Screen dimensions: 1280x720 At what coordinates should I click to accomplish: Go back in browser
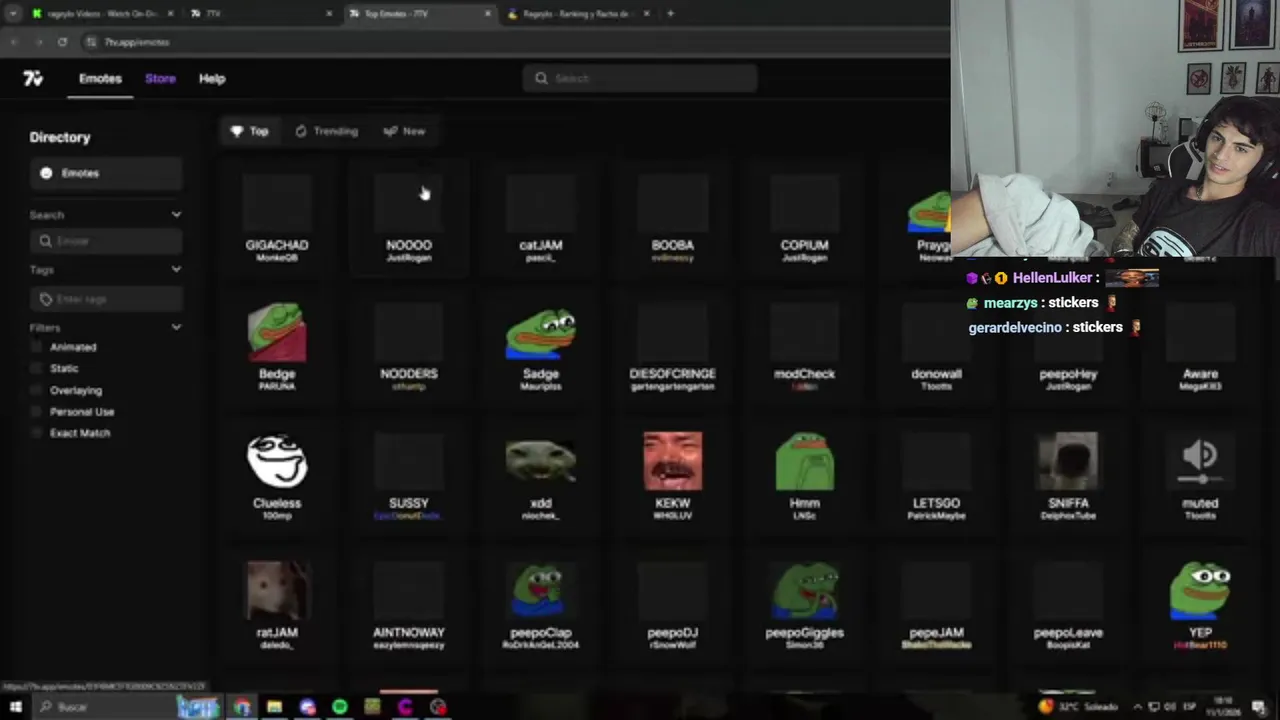point(14,42)
